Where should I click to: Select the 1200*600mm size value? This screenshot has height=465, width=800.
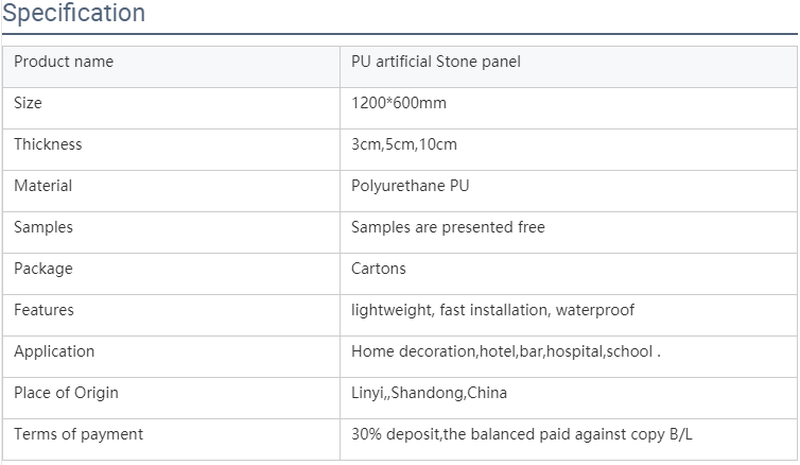[400, 103]
